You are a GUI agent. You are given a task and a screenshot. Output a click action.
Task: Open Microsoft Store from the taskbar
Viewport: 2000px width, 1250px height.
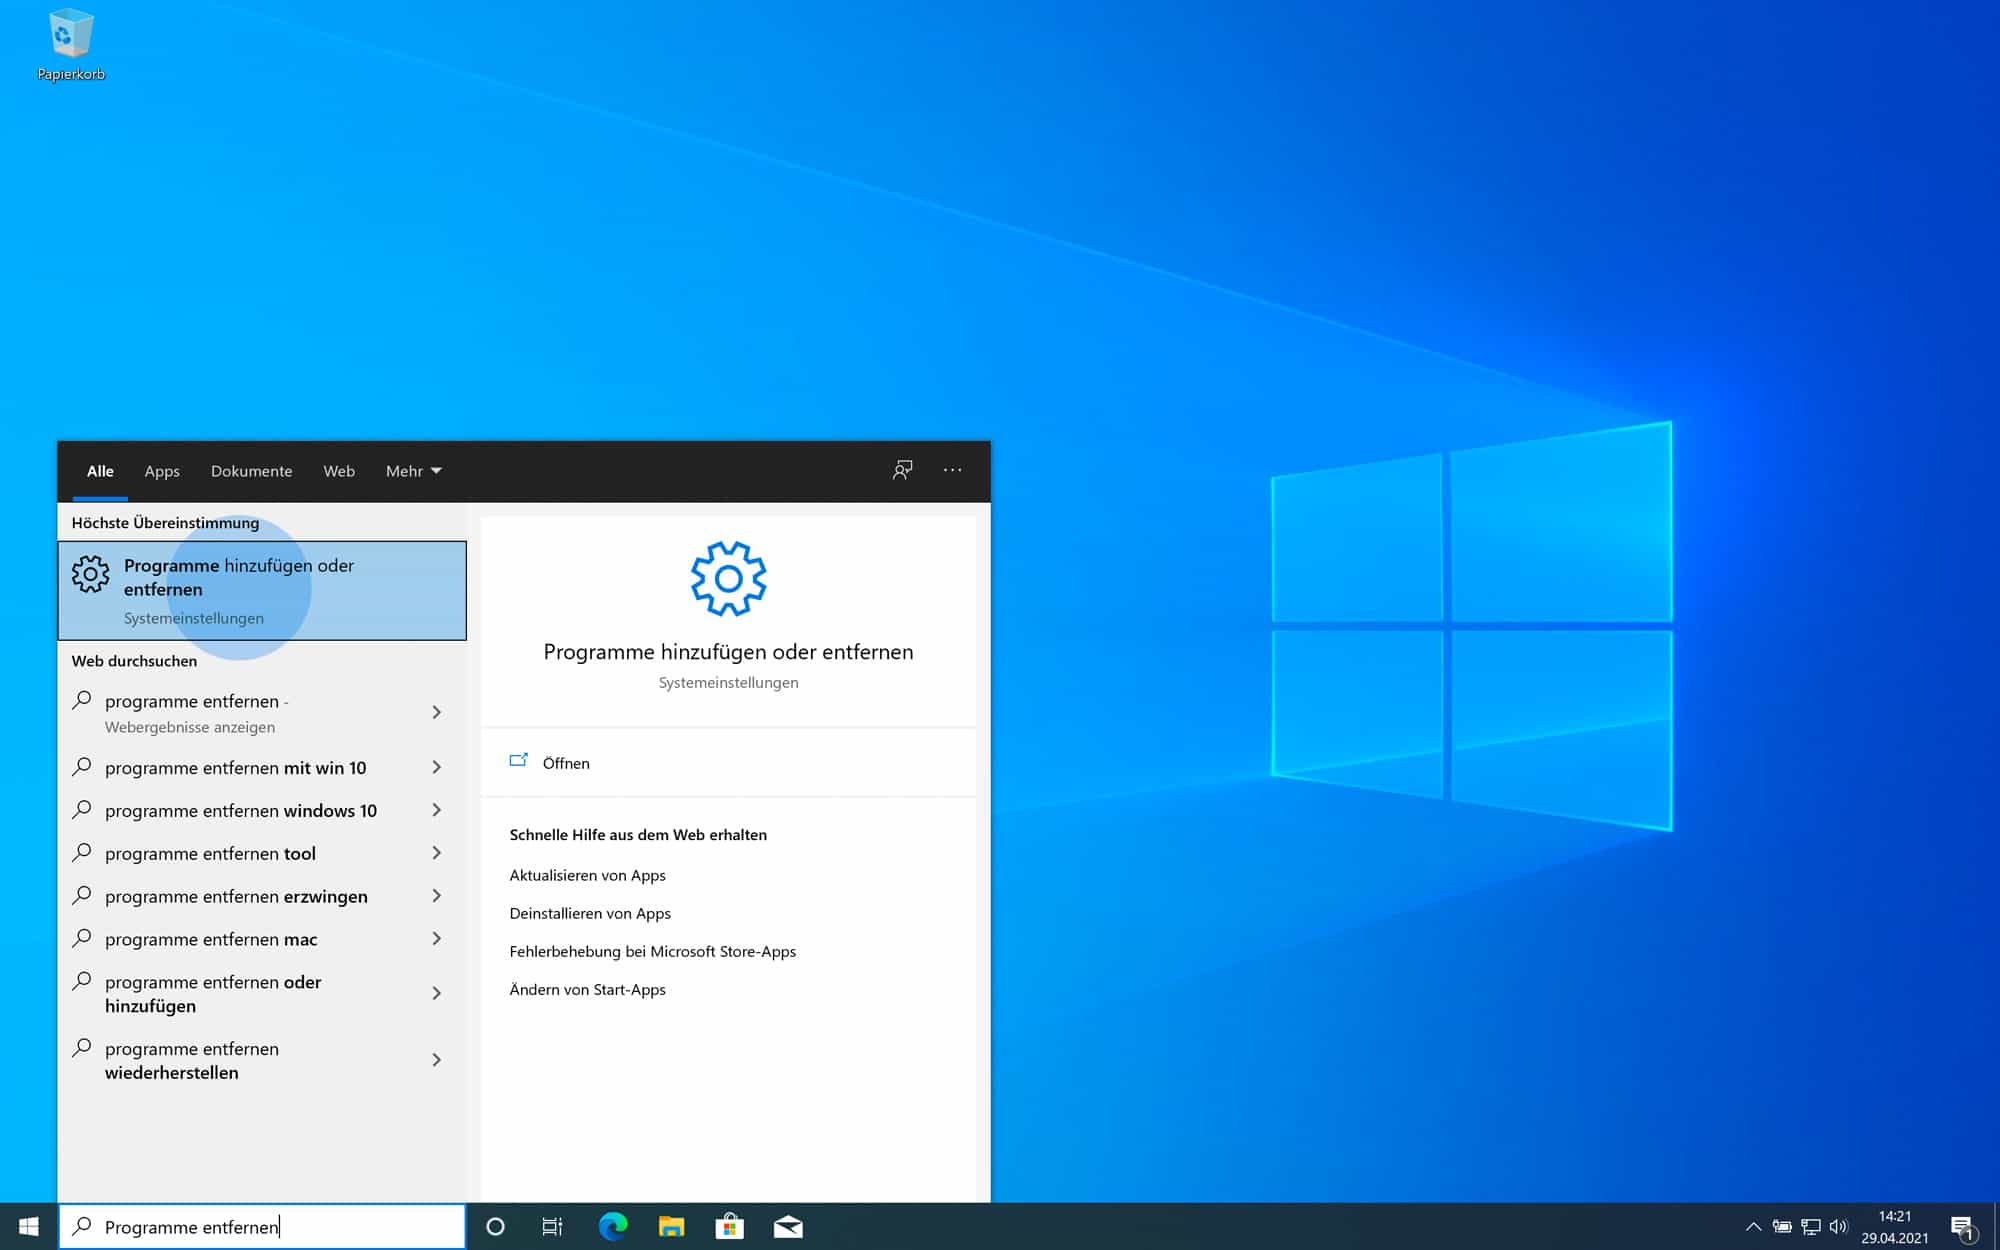[x=730, y=1226]
